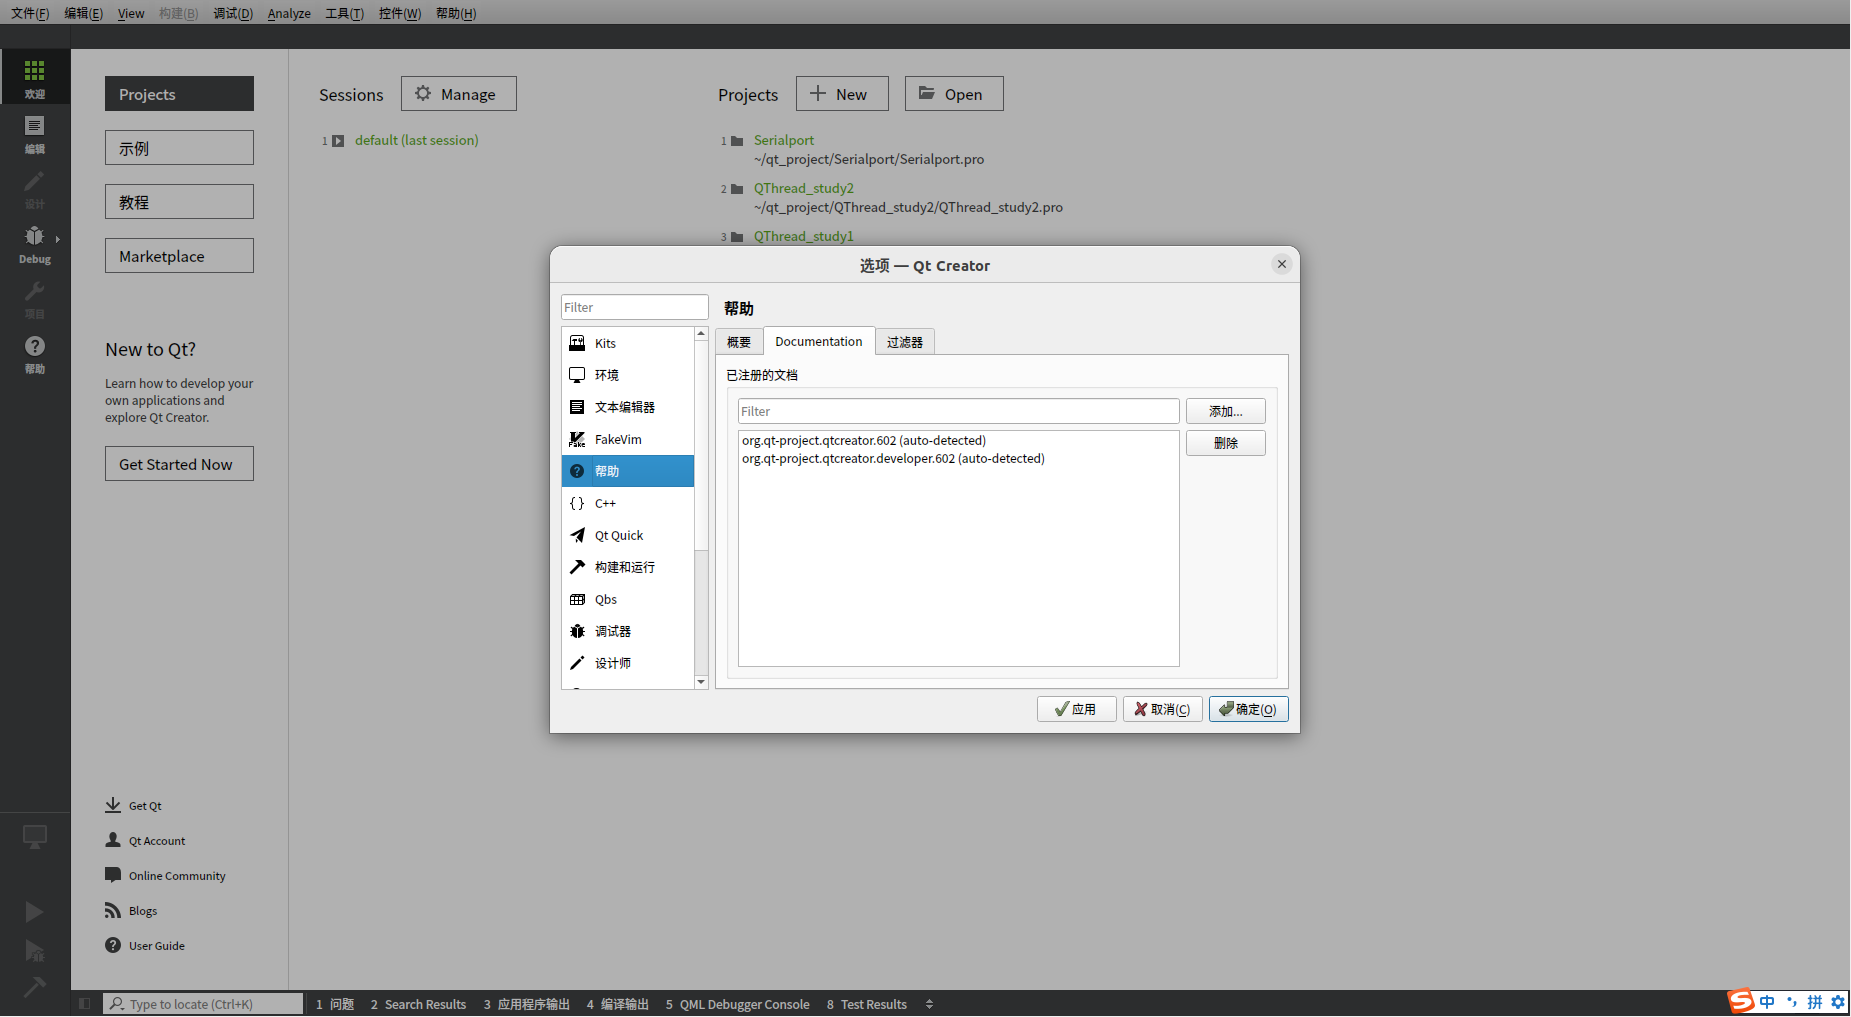Click the Start Debugging run icon

coord(34,950)
